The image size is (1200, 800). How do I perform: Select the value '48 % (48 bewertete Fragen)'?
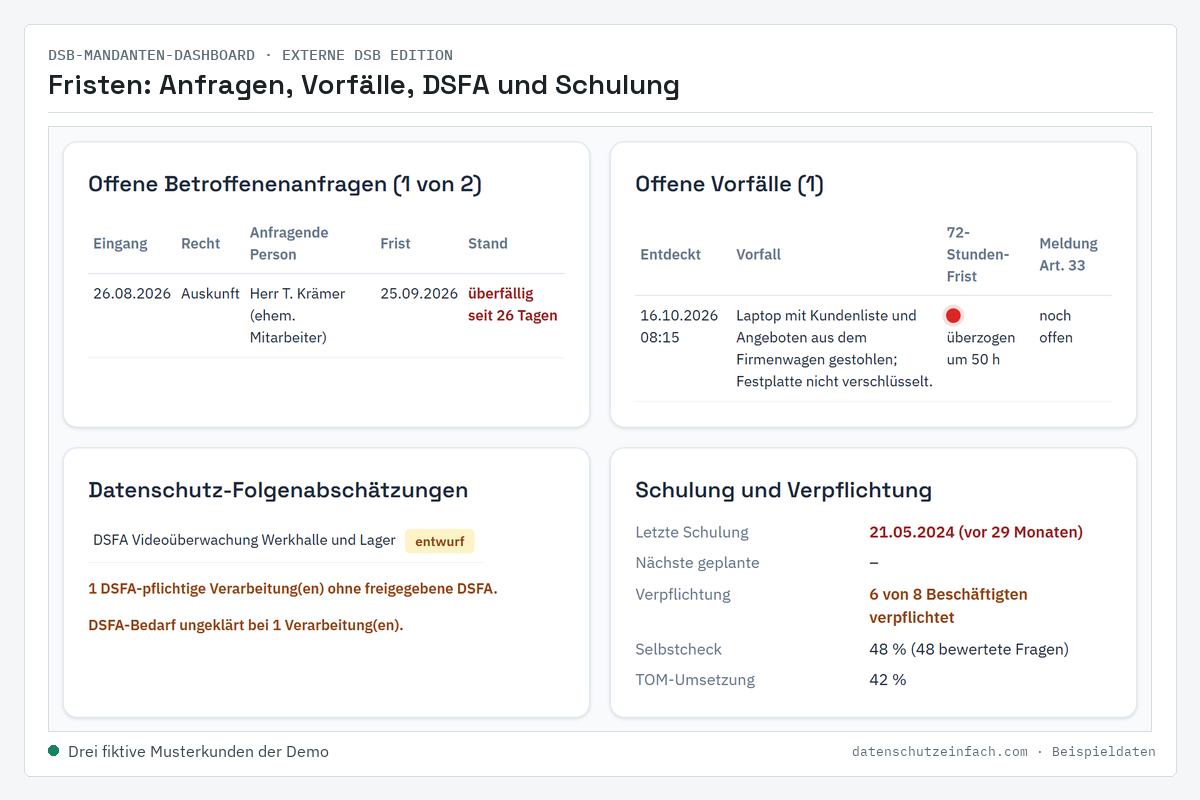tap(969, 649)
